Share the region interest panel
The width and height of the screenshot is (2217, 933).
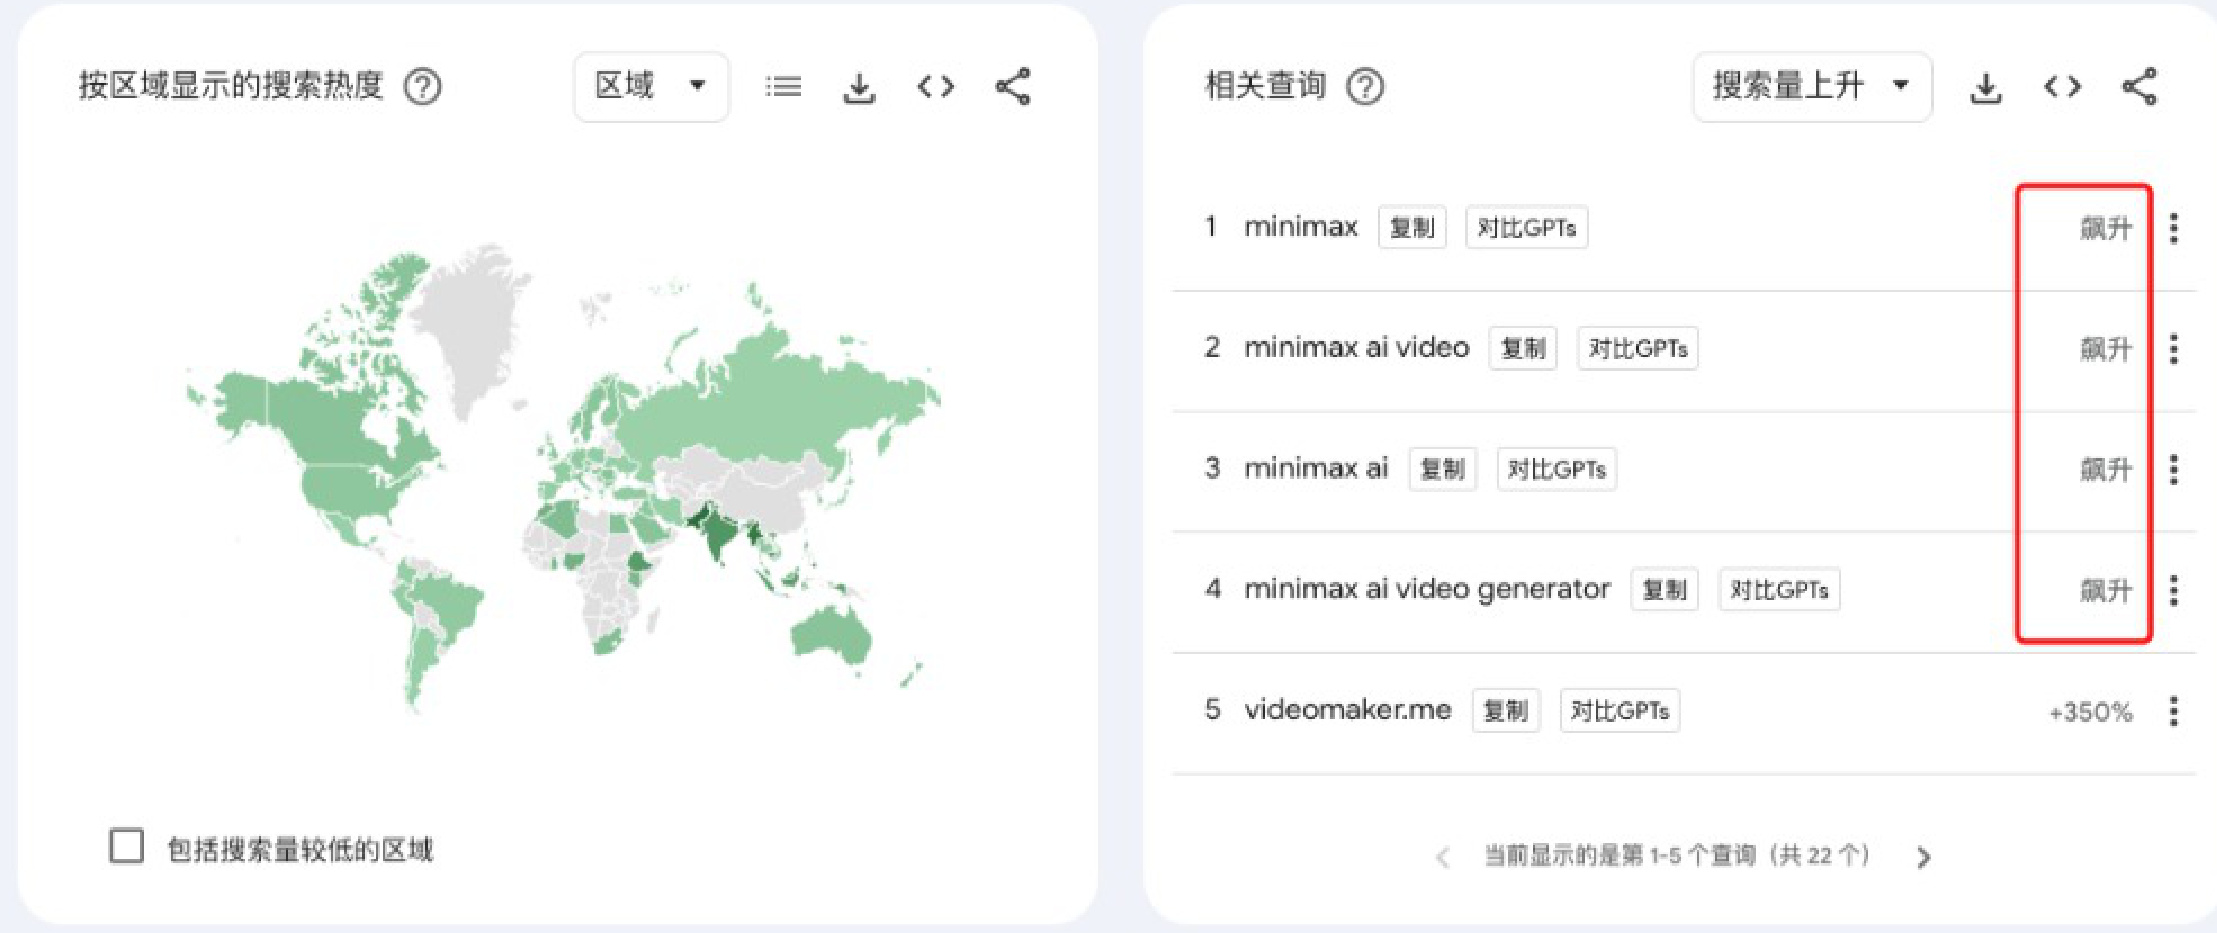point(1013,87)
